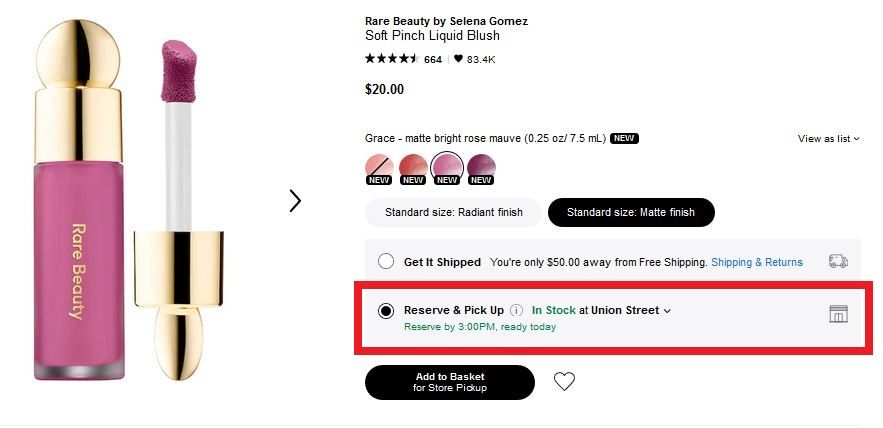The width and height of the screenshot is (883, 428).
Task: Pick the coral red shade swatch
Action: tap(413, 166)
